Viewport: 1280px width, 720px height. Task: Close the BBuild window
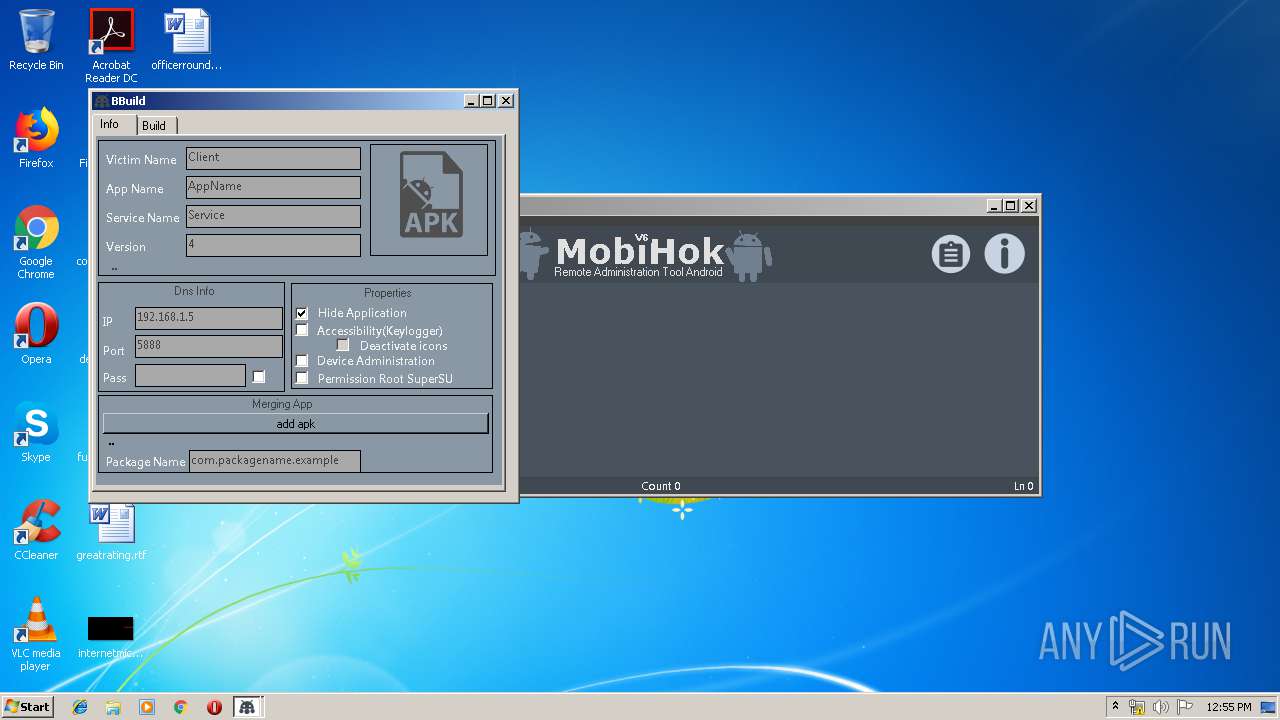tap(506, 101)
